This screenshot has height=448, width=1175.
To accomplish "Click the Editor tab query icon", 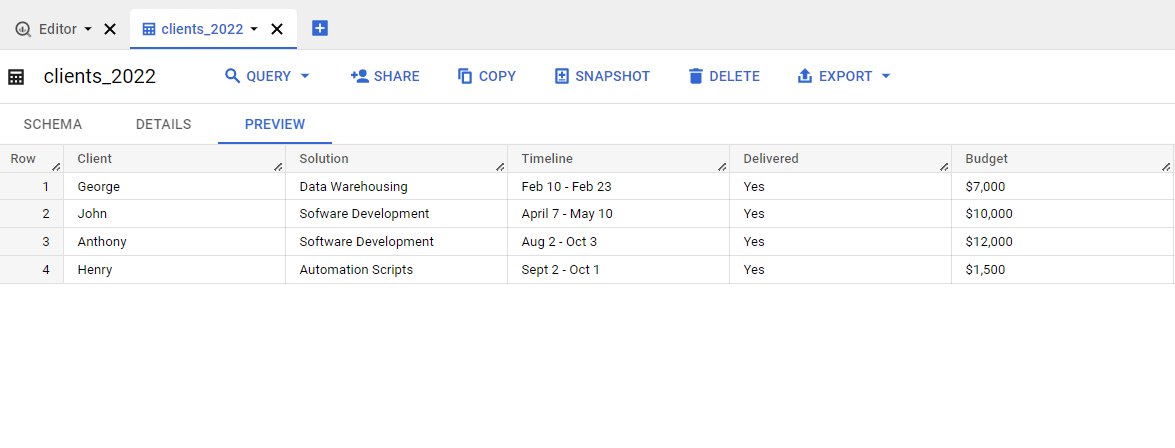I will (x=23, y=29).
